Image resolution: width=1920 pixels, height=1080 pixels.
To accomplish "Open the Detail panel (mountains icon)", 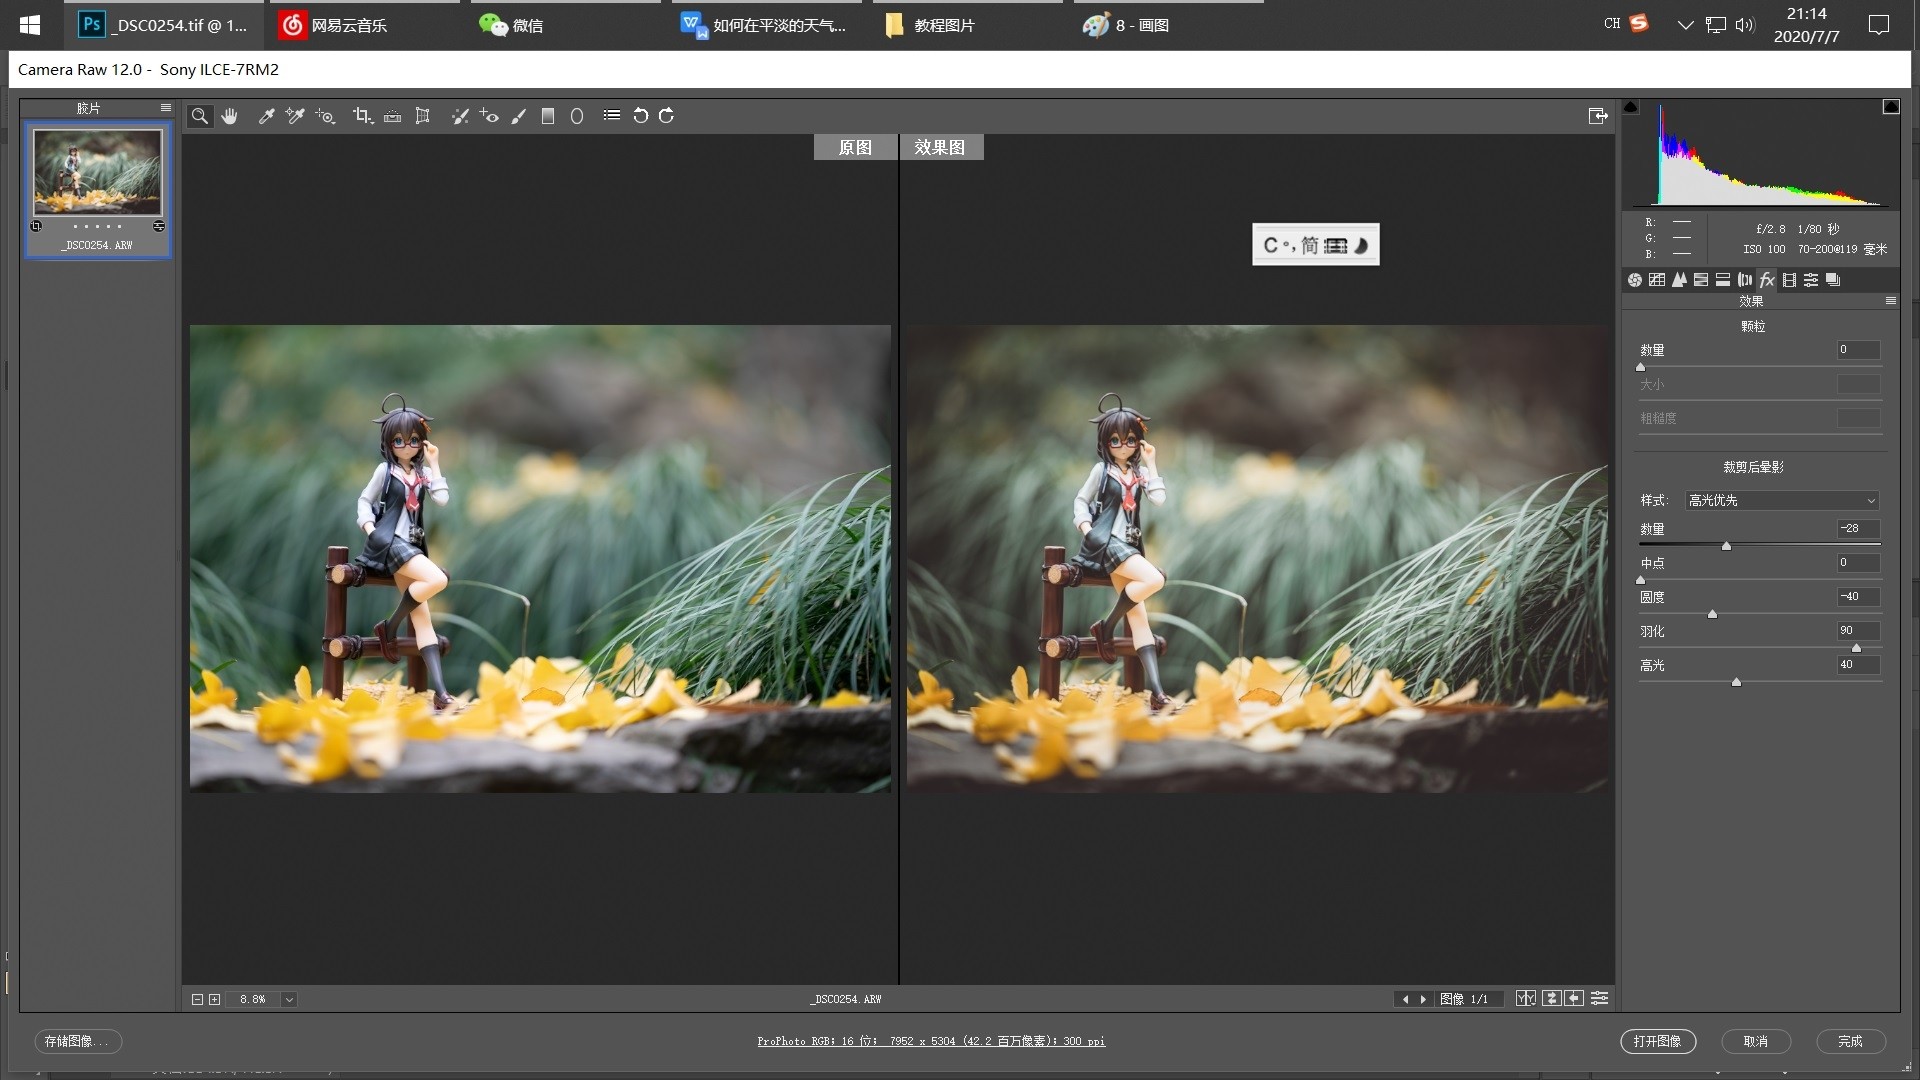I will (1679, 280).
